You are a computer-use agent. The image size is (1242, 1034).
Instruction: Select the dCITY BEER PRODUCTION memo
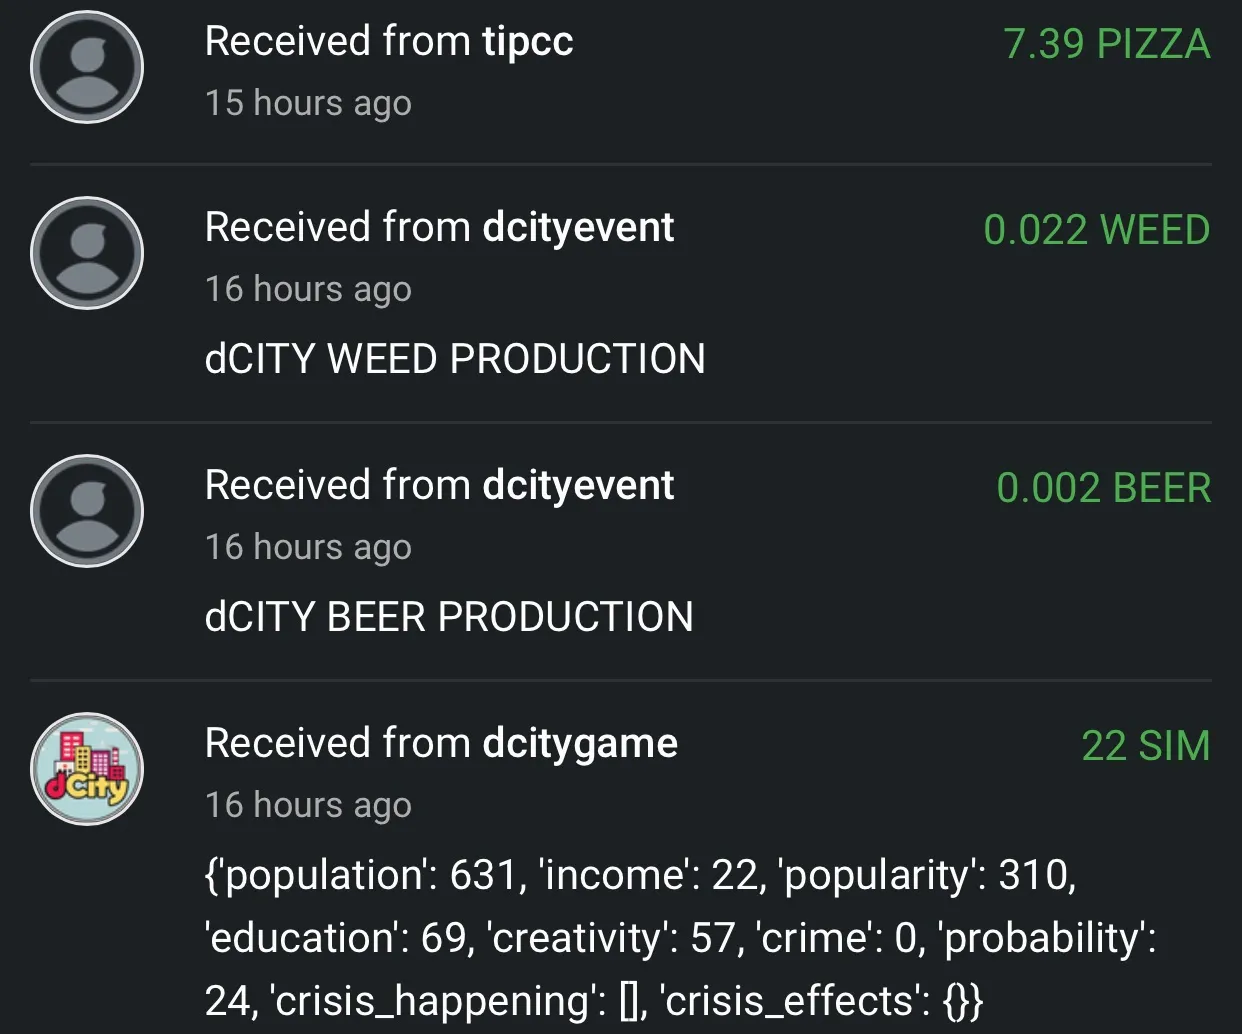click(449, 617)
